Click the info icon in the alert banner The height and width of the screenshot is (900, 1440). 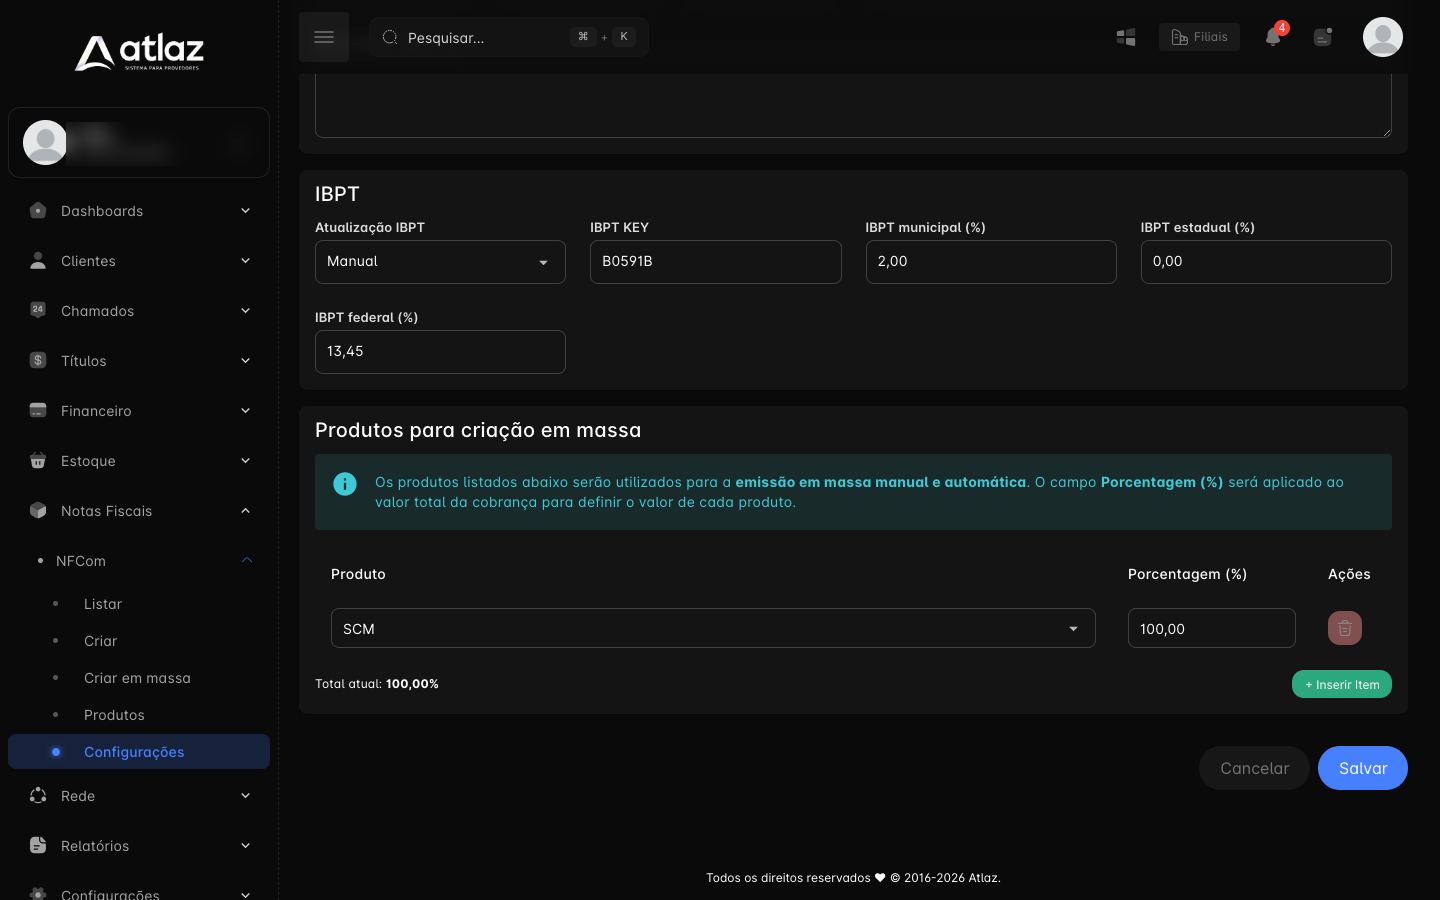tap(345, 484)
